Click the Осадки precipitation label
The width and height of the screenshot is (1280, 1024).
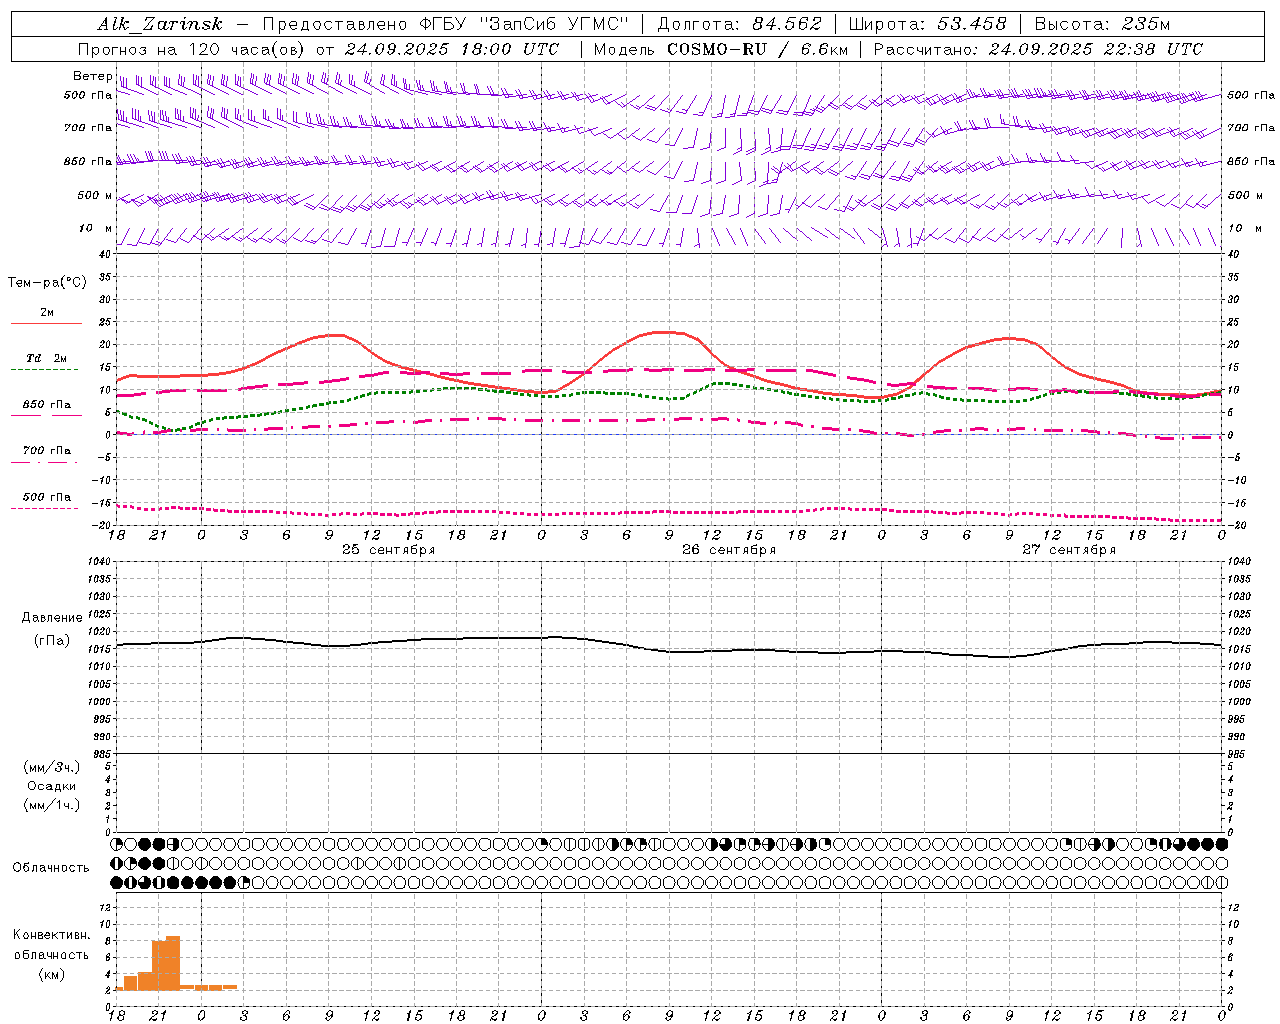(x=52, y=786)
